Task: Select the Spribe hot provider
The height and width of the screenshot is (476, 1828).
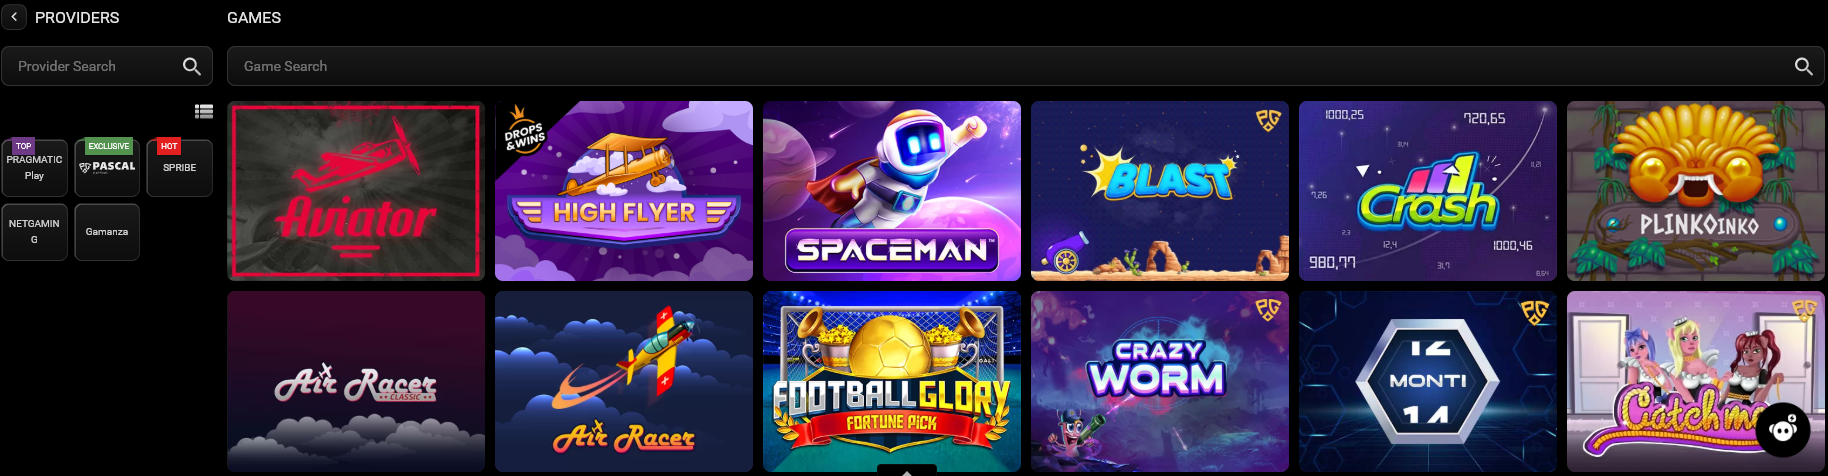Action: coord(180,167)
